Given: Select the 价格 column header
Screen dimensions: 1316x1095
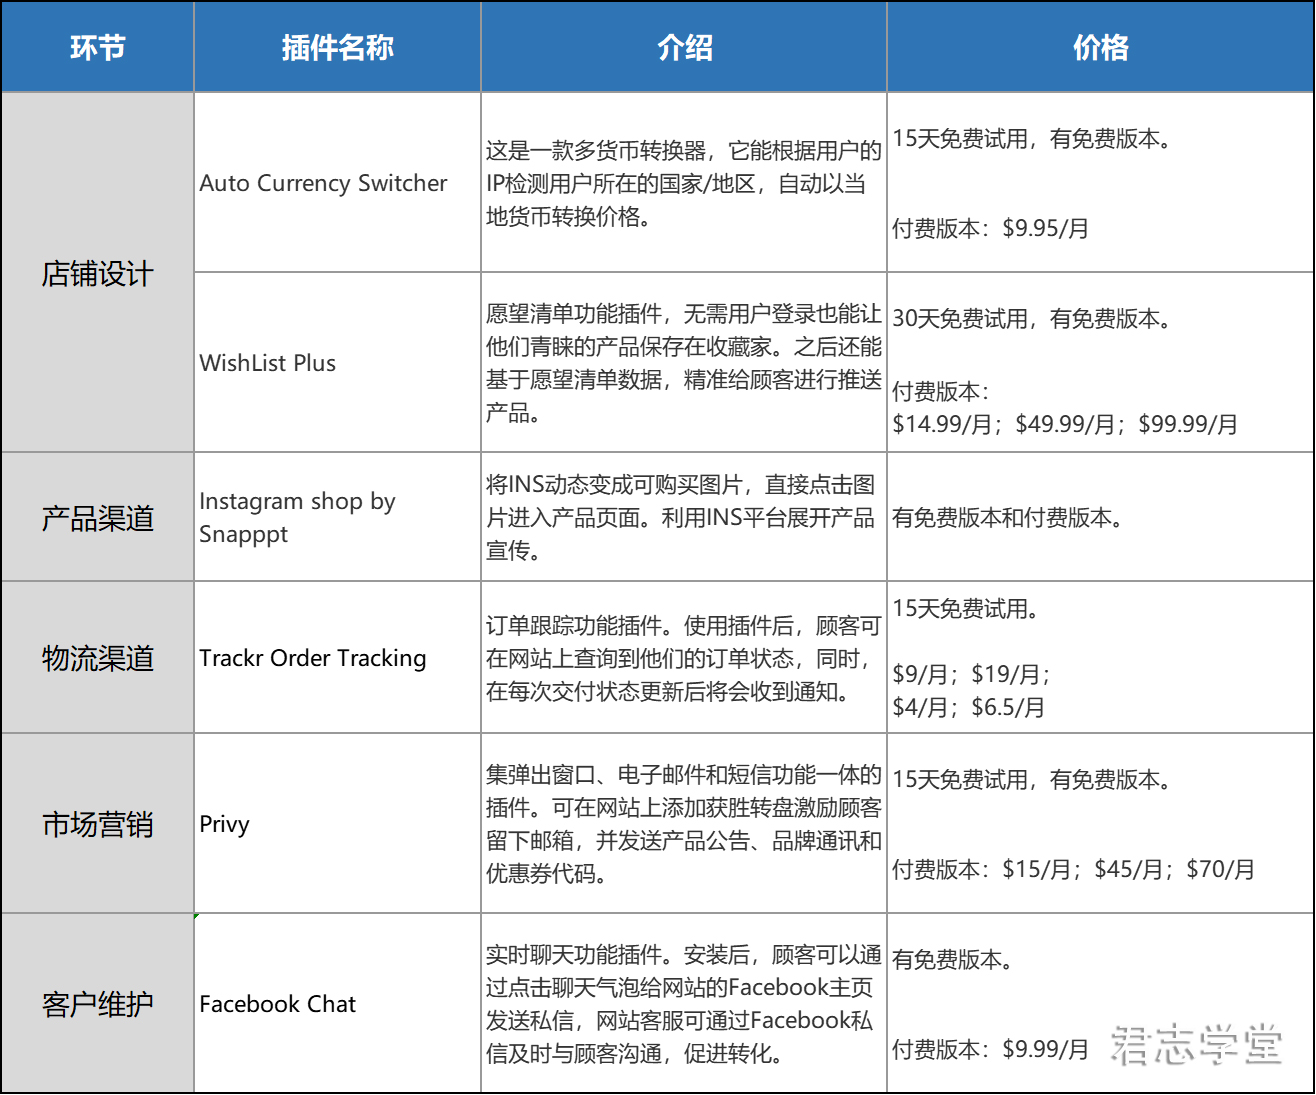Looking at the screenshot, I should pyautogui.click(x=1100, y=47).
